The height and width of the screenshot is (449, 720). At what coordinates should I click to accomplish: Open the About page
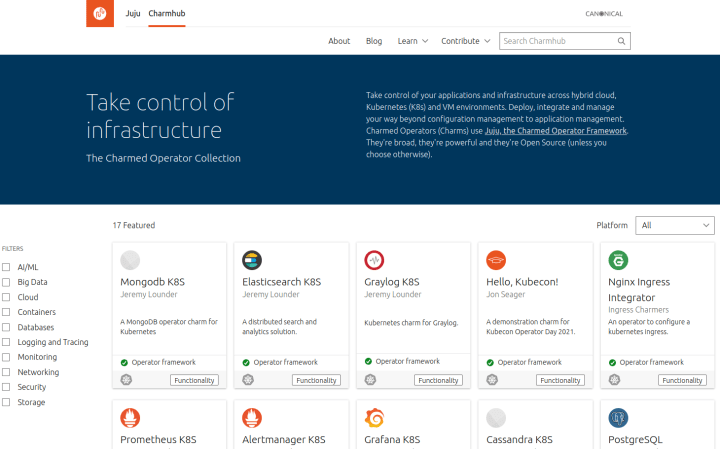coord(339,41)
